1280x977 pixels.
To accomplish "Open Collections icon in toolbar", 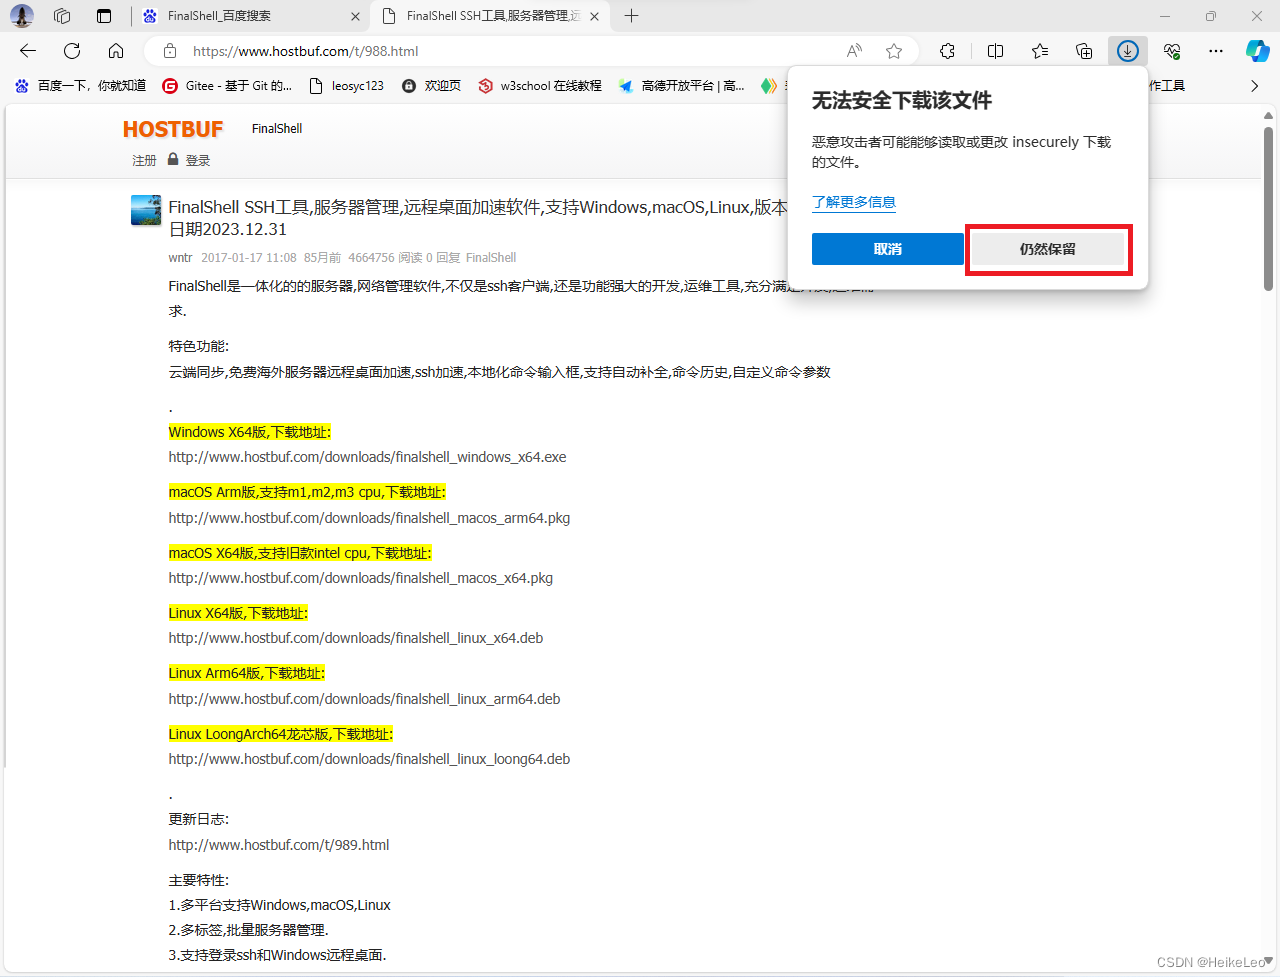I will 1084,51.
